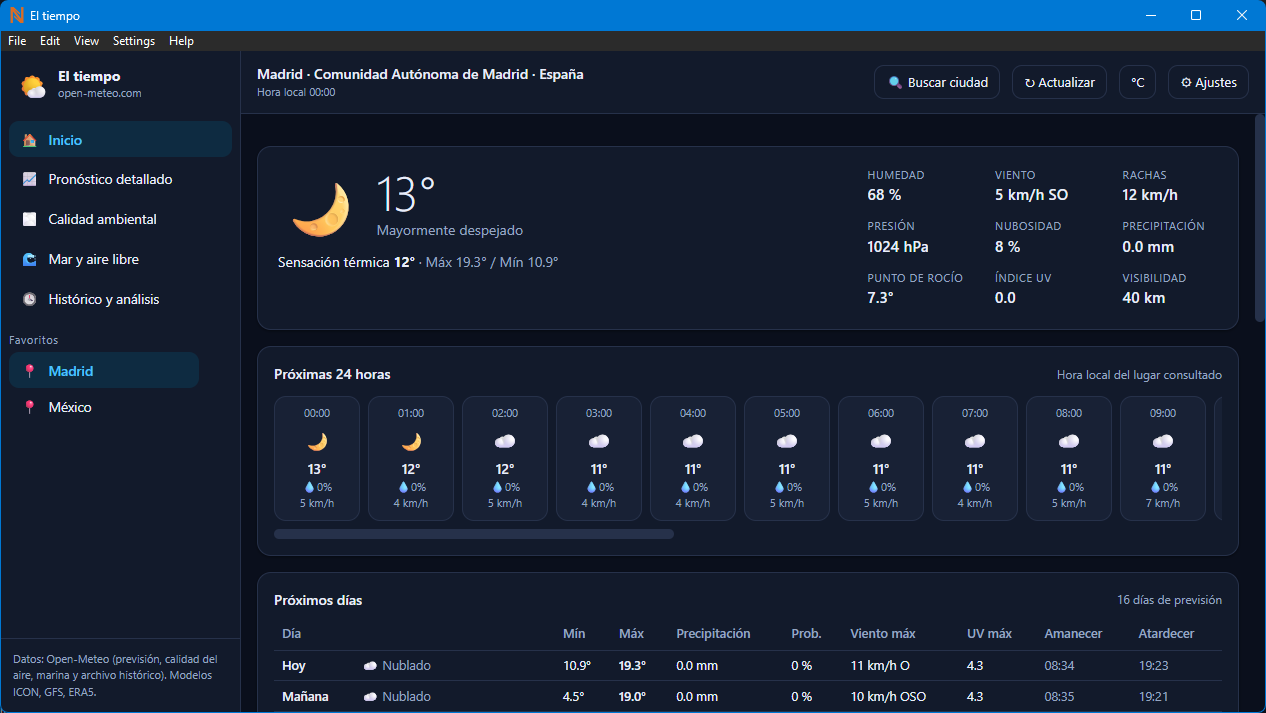Click the moon icon in the 01:00 card
Viewport: 1266px width, 713px height.
point(411,441)
